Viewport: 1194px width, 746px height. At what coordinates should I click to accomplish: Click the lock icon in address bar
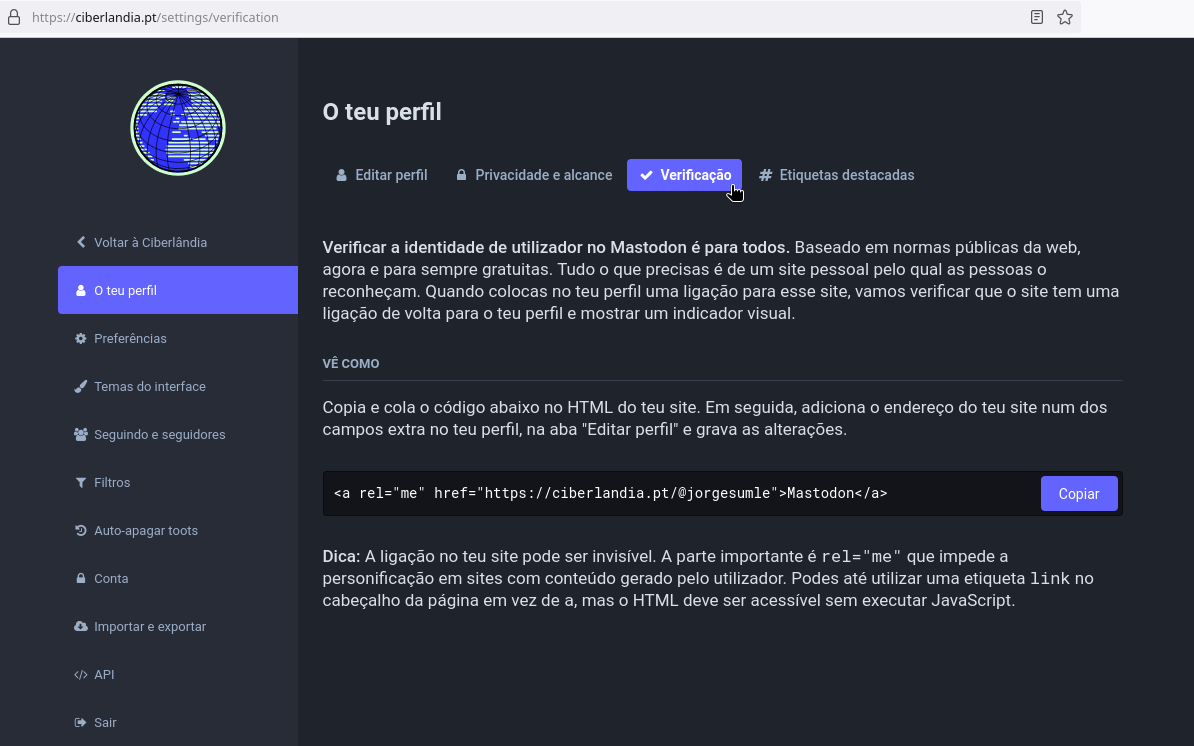(14, 18)
